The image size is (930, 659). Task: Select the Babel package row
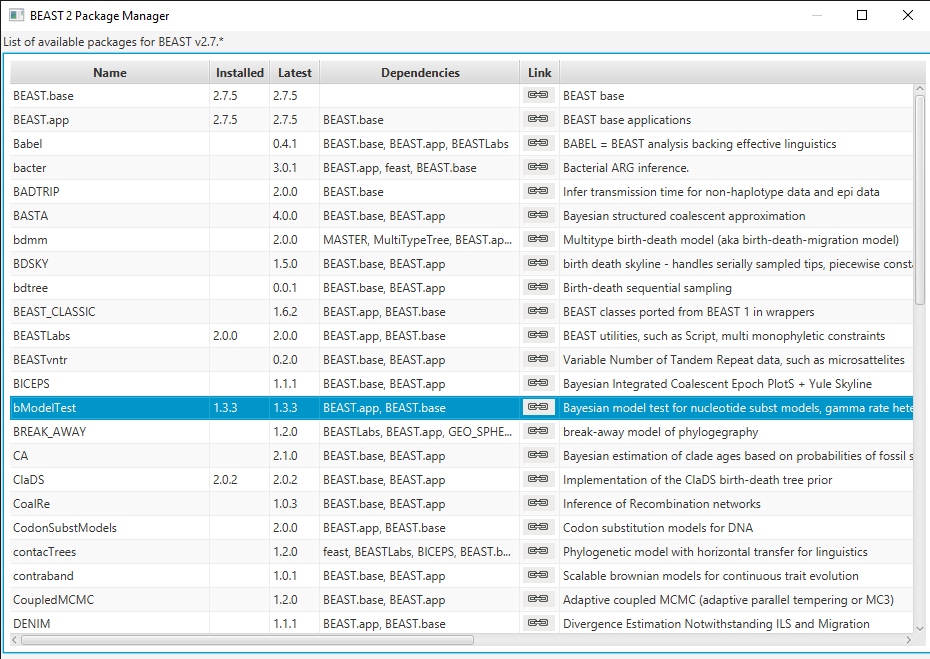click(x=461, y=144)
